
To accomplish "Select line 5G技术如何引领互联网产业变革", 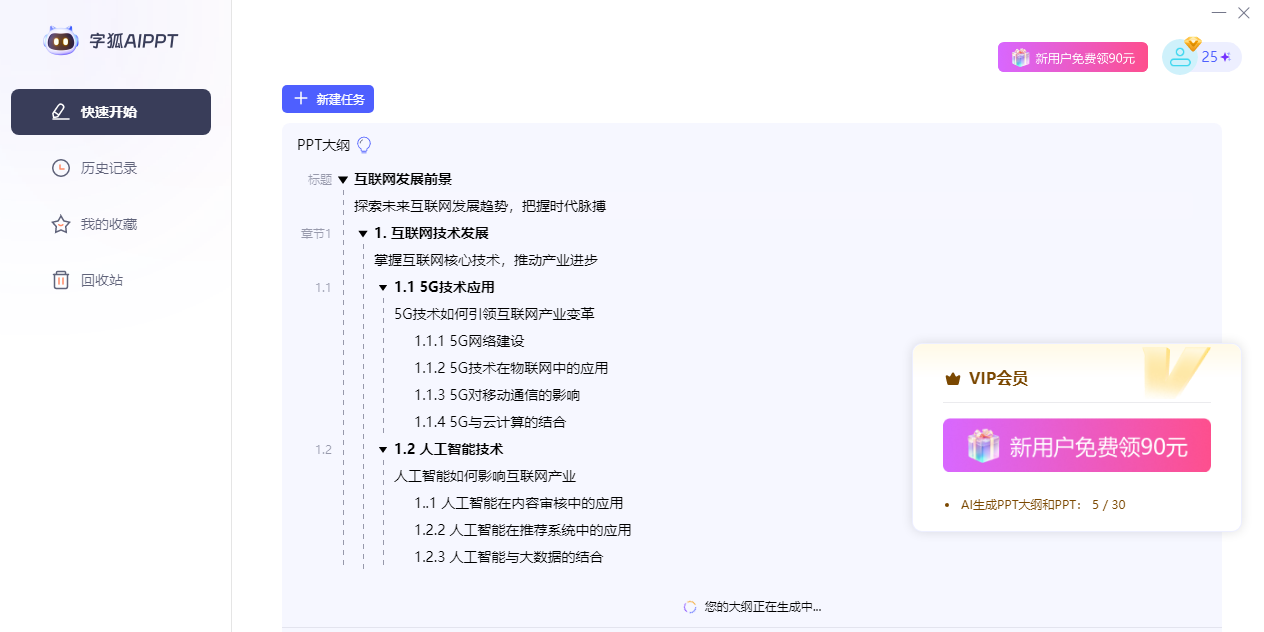I will click(x=494, y=314).
